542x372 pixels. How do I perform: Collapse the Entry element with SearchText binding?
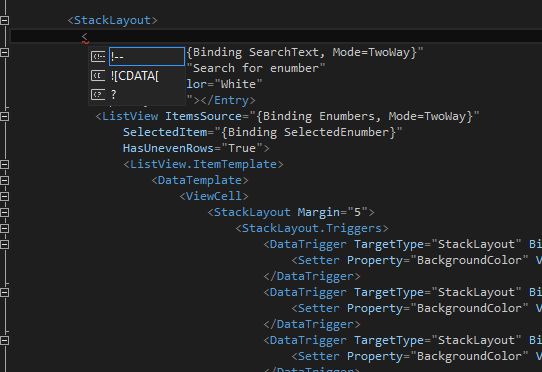tap(4, 53)
